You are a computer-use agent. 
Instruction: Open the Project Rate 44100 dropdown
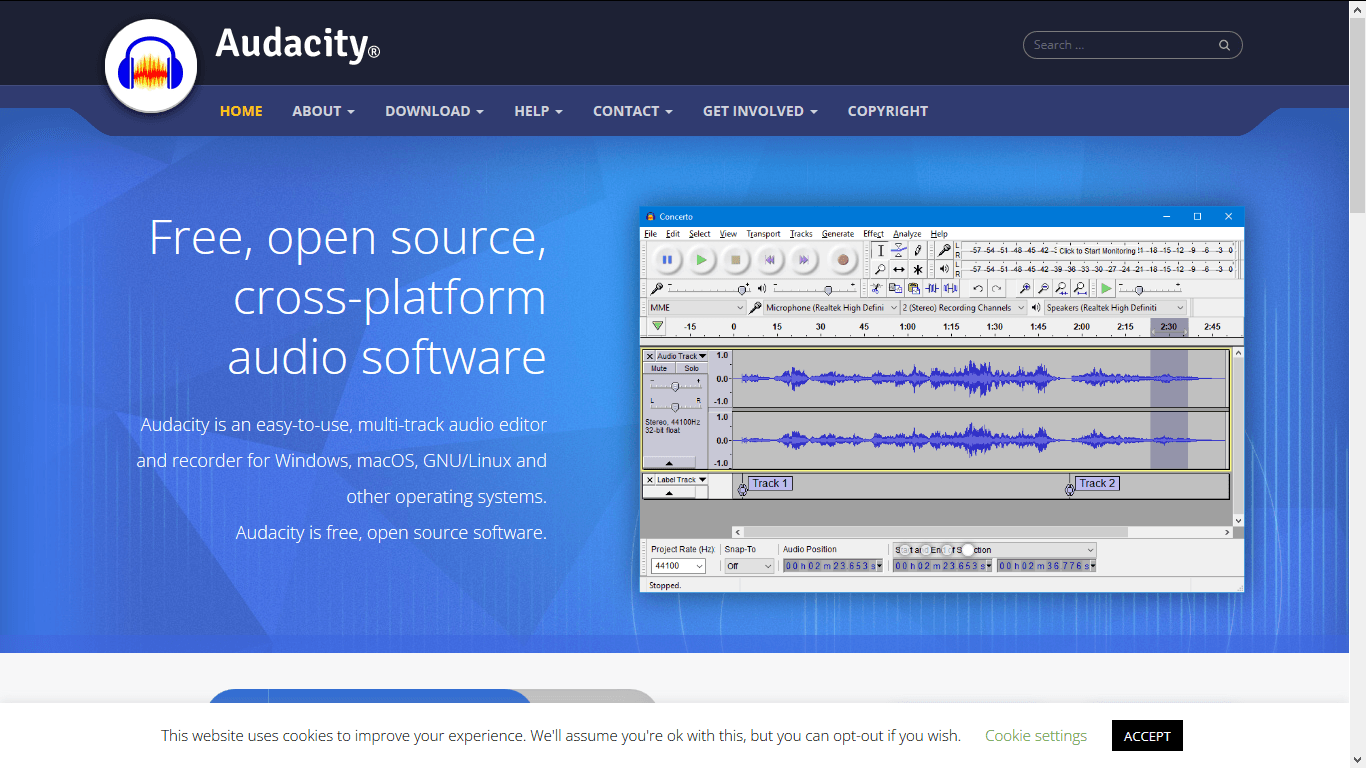click(678, 566)
